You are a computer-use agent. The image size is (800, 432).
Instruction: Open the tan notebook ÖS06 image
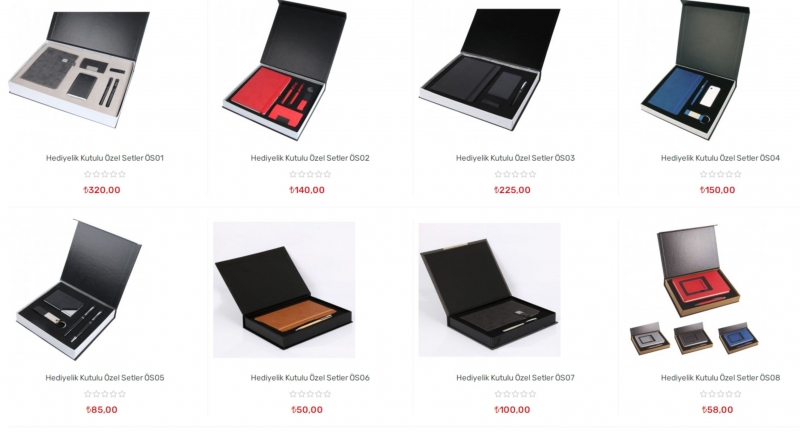click(x=284, y=290)
